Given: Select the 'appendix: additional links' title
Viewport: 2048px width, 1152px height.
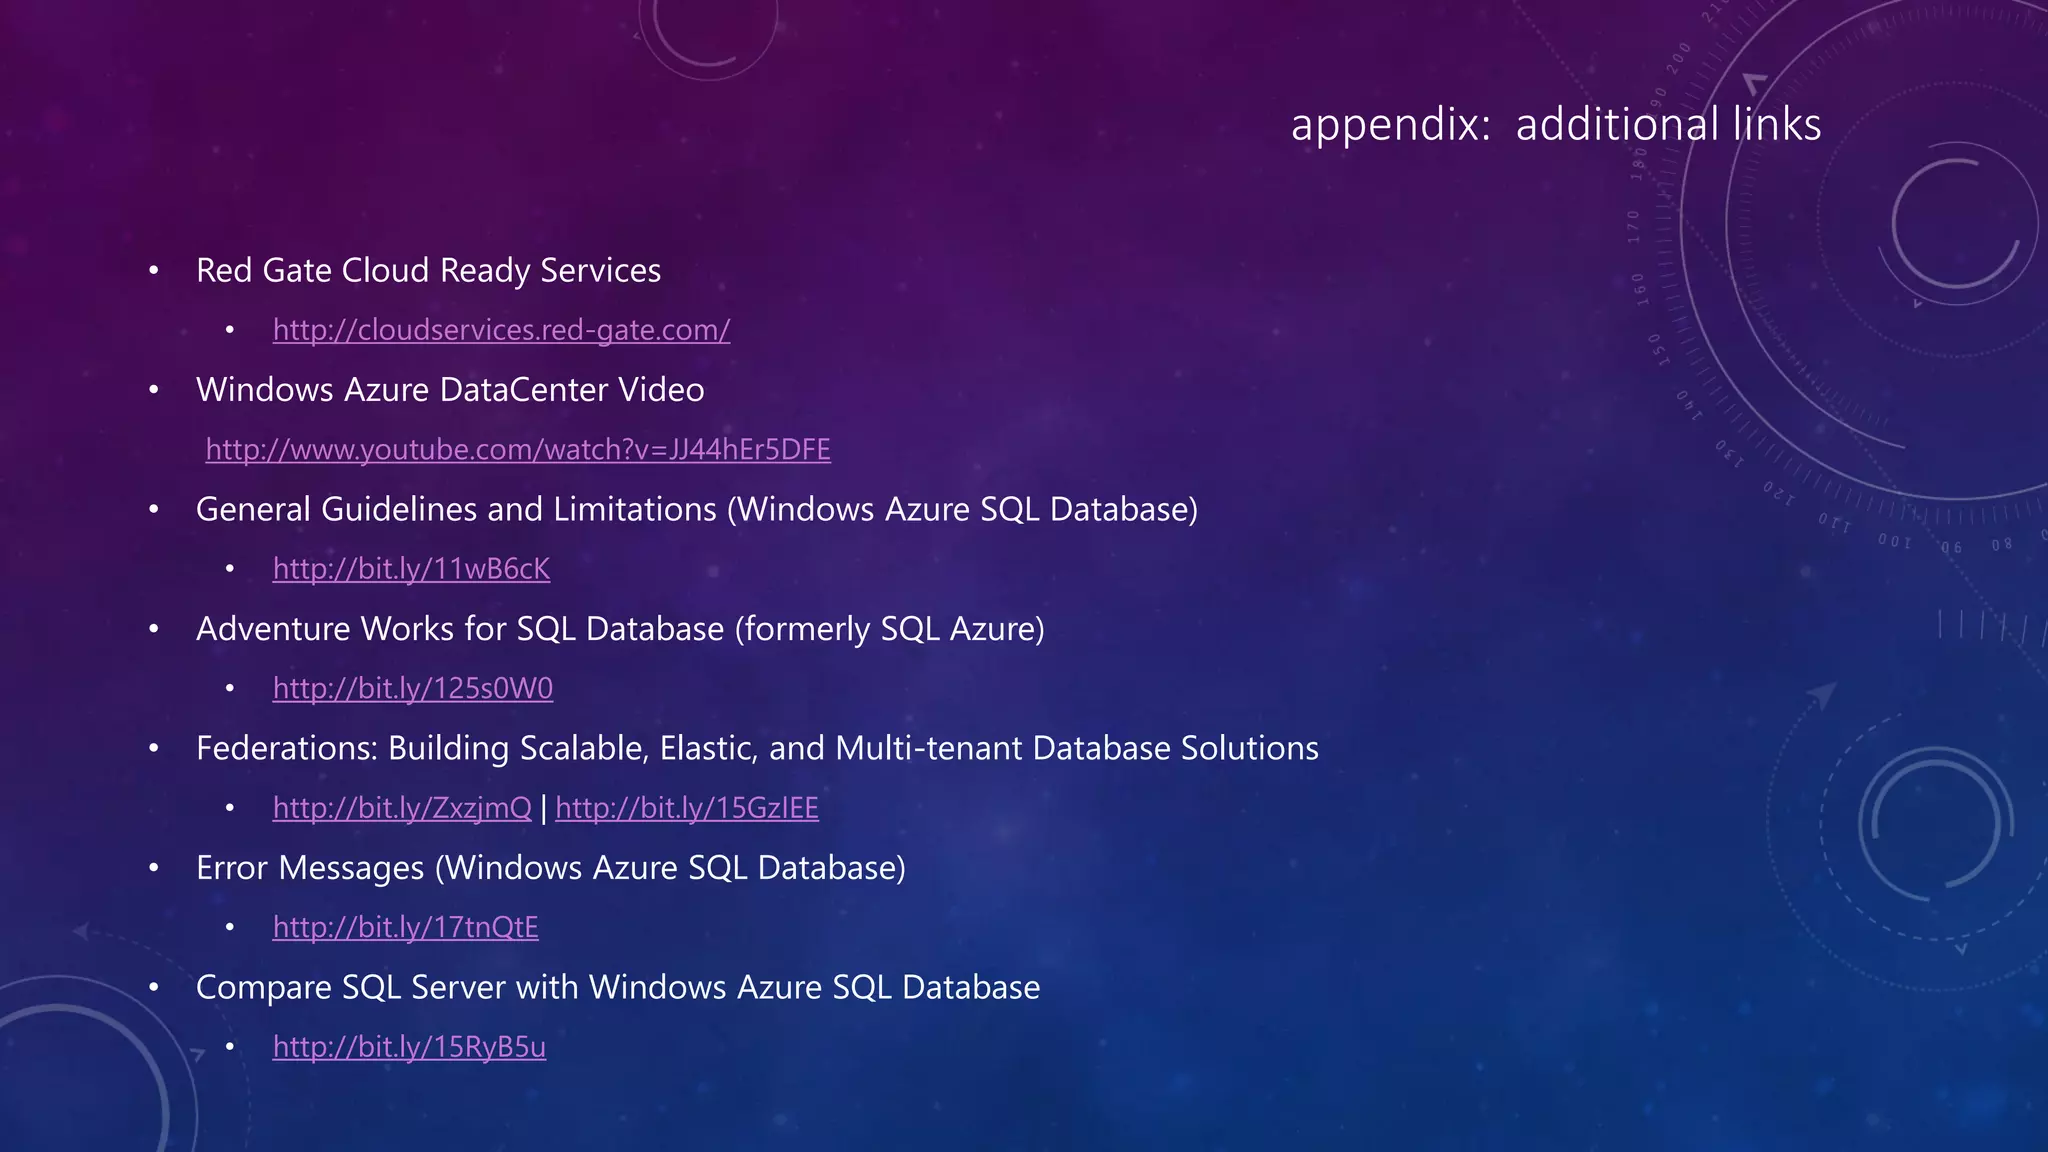Looking at the screenshot, I should point(1556,125).
